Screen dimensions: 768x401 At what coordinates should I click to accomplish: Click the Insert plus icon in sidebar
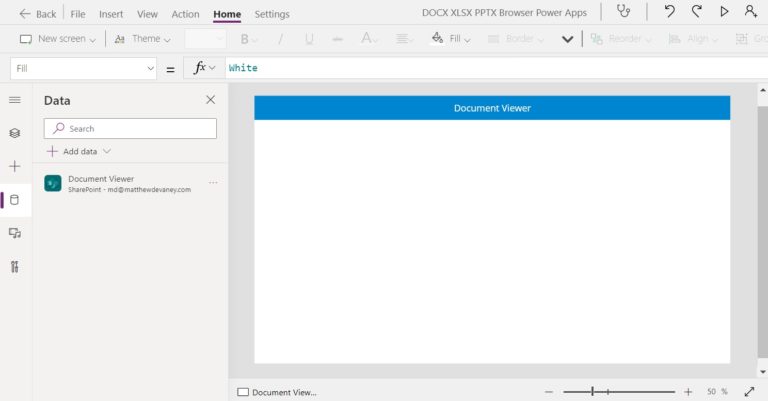(14, 166)
